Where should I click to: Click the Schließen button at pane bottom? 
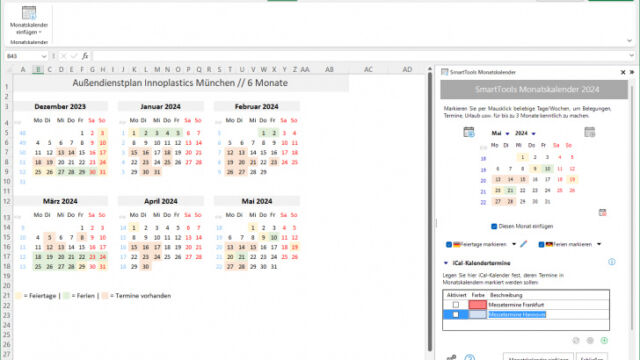(592, 357)
